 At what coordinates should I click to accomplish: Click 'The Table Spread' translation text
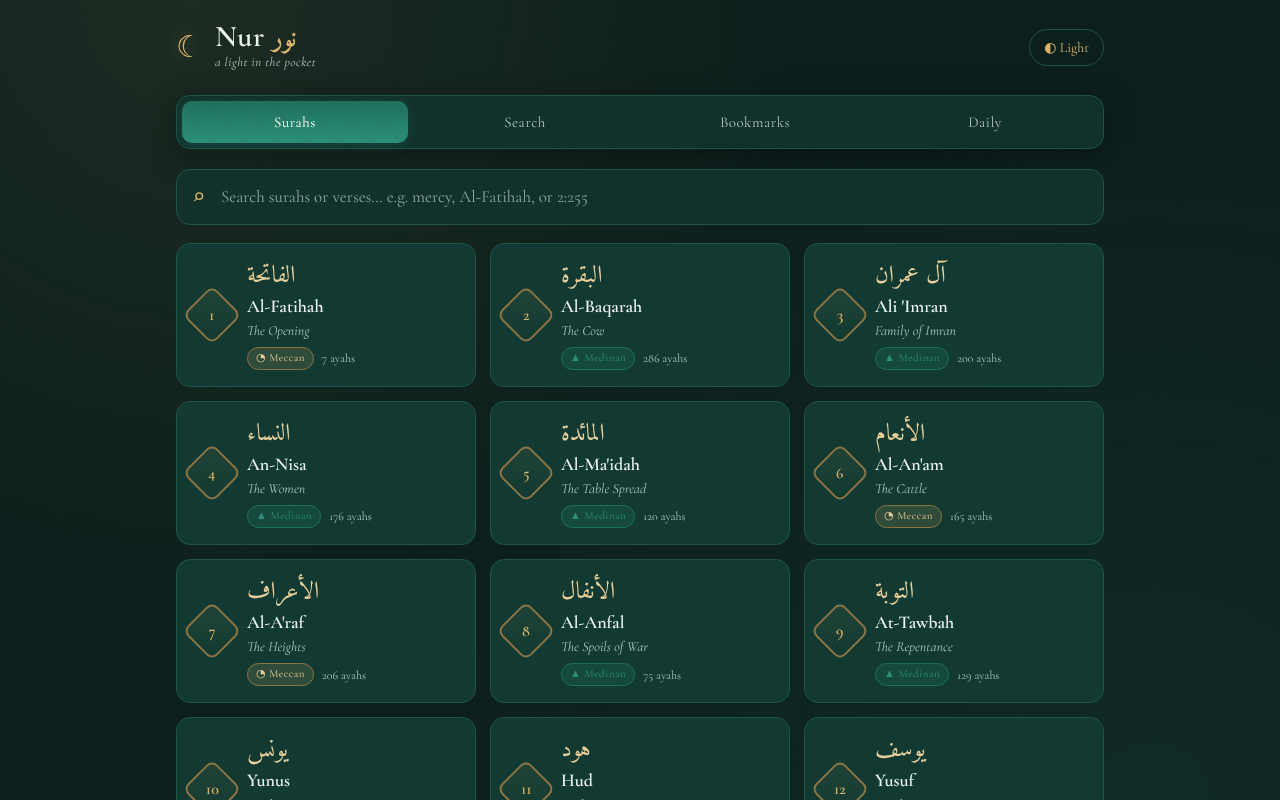point(604,489)
